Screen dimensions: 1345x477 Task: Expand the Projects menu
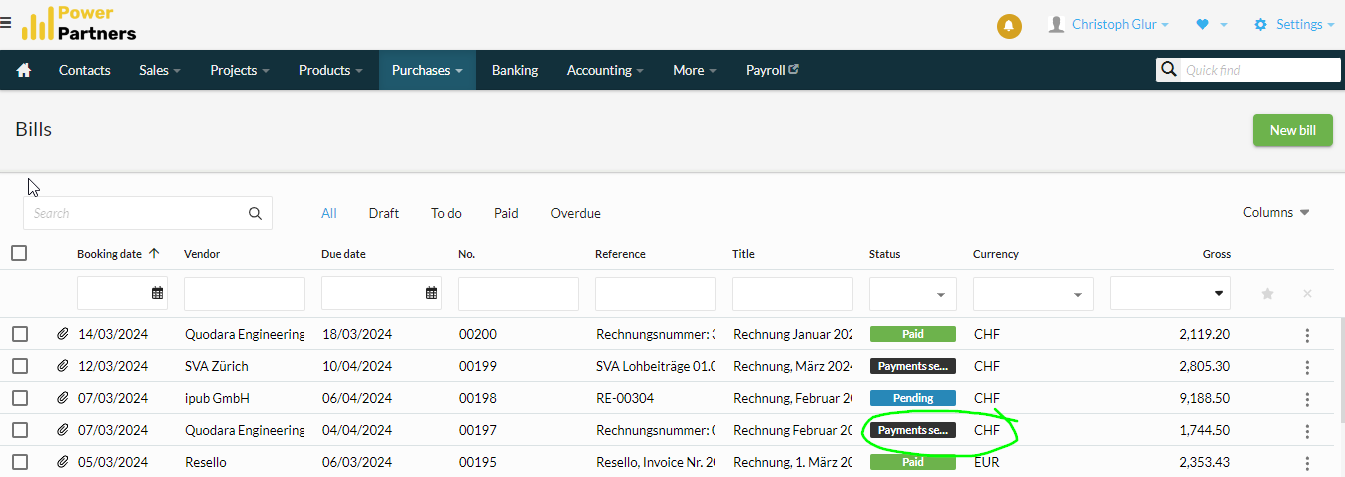click(x=240, y=70)
